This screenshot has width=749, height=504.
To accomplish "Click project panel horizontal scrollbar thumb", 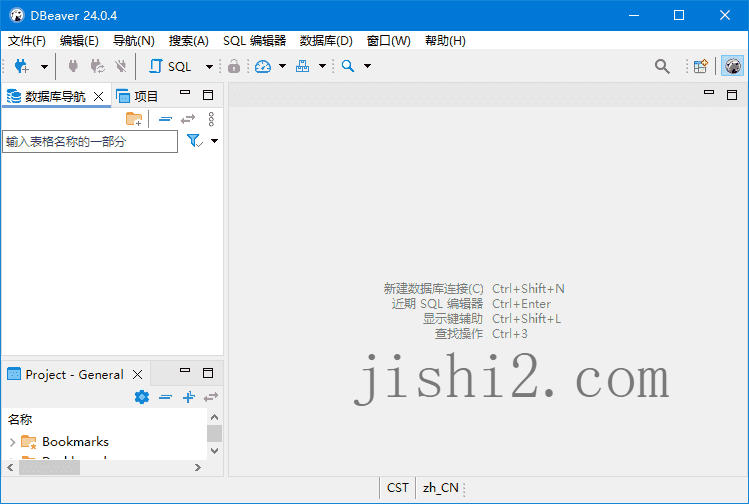I will pyautogui.click(x=49, y=467).
